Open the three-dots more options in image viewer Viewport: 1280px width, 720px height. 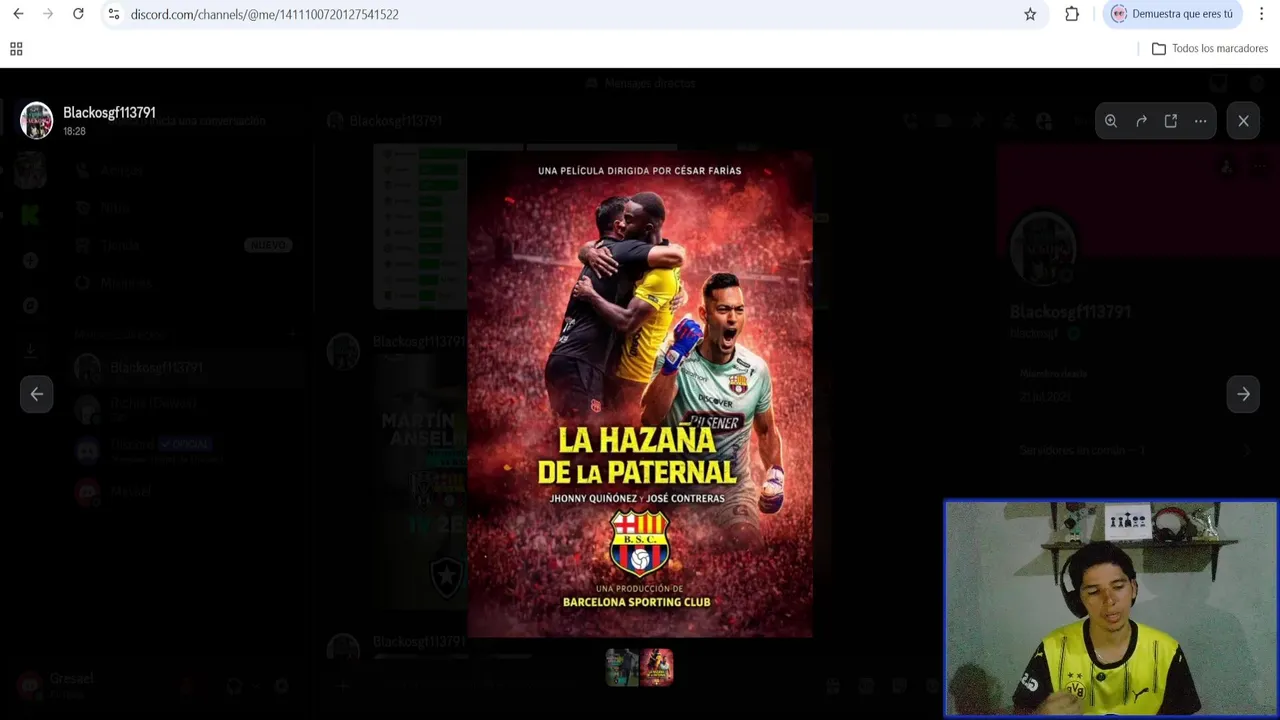(1200, 121)
